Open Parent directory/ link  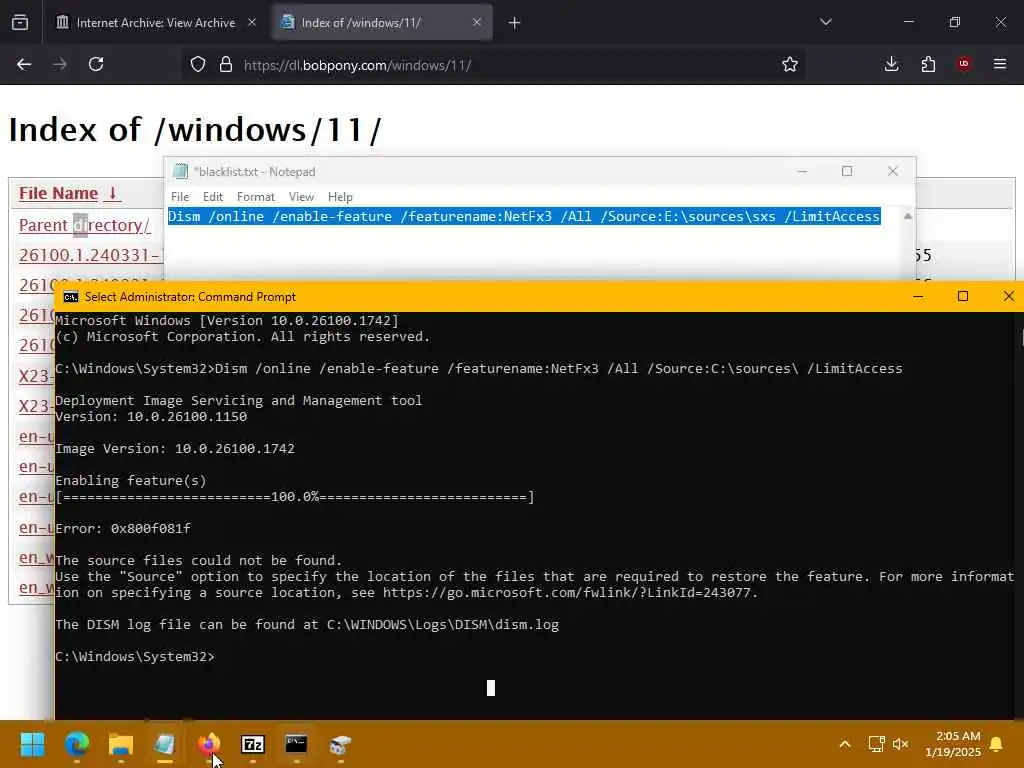pyautogui.click(x=84, y=225)
